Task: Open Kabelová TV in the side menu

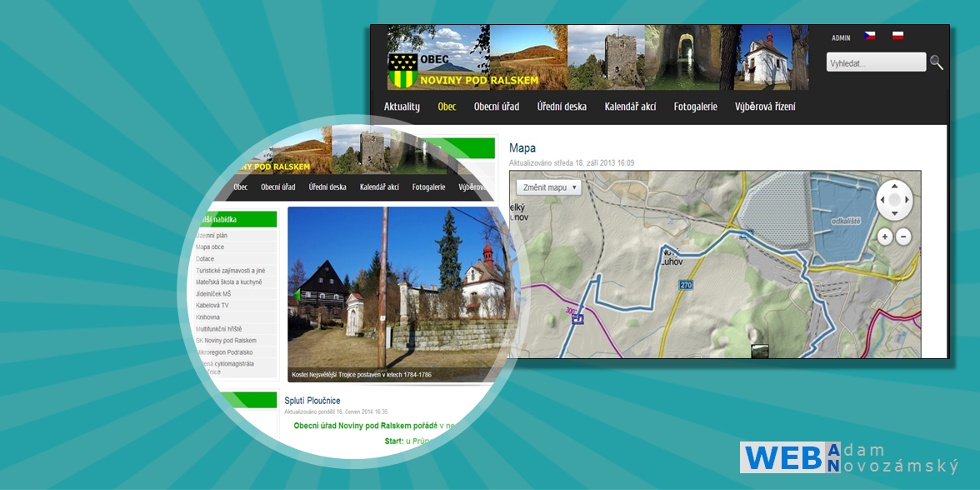Action: tap(213, 305)
